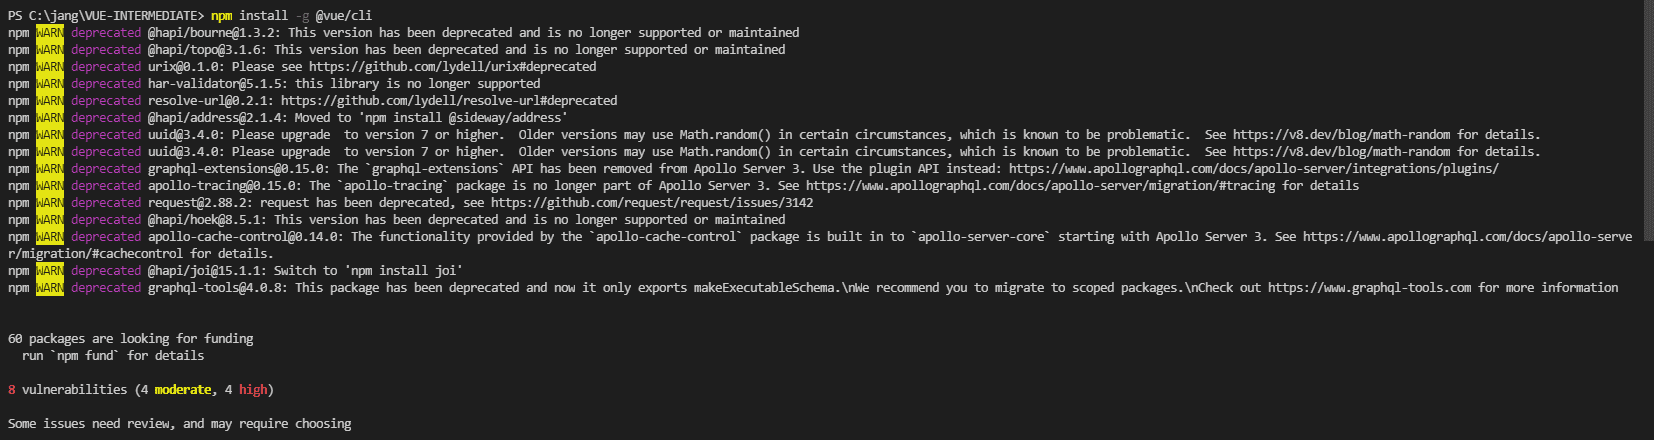Click the red 'high' vulnerability text
The width and height of the screenshot is (1654, 440).
(x=253, y=390)
